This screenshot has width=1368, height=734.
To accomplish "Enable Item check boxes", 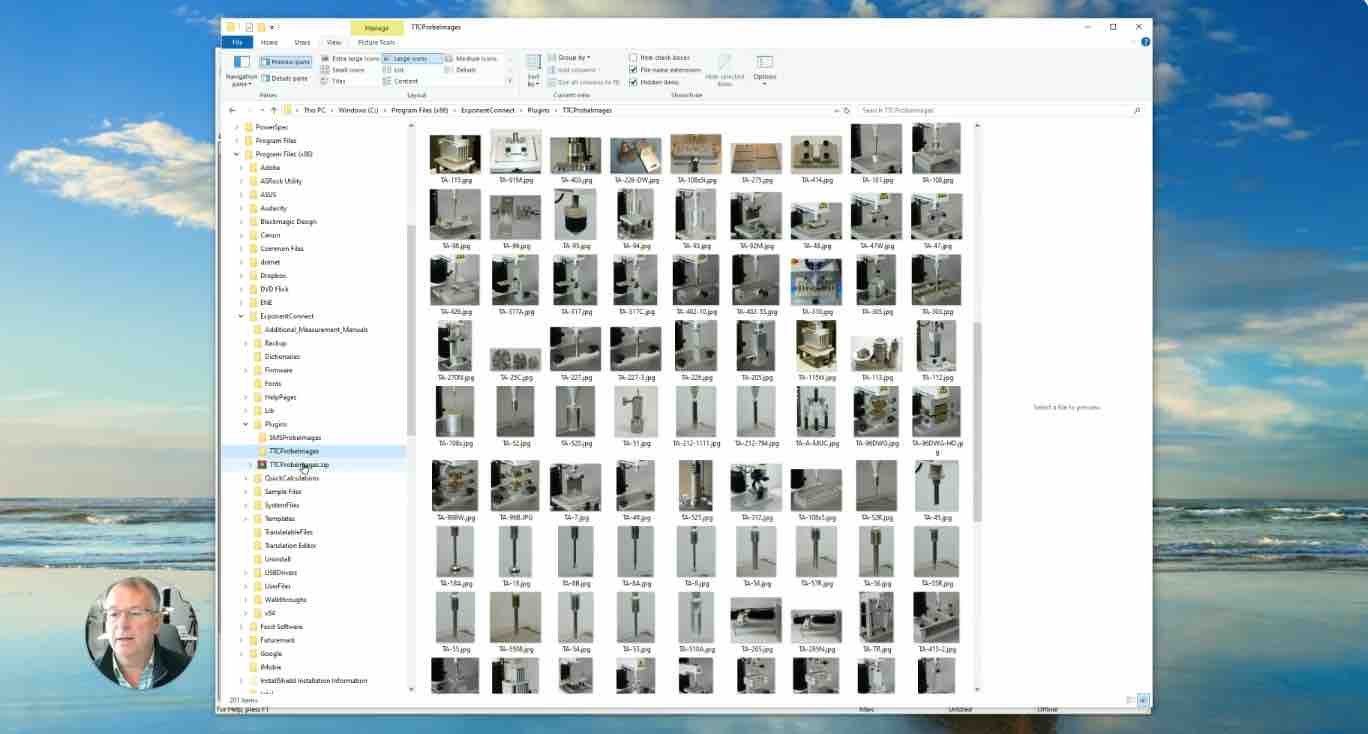I will click(662, 57).
